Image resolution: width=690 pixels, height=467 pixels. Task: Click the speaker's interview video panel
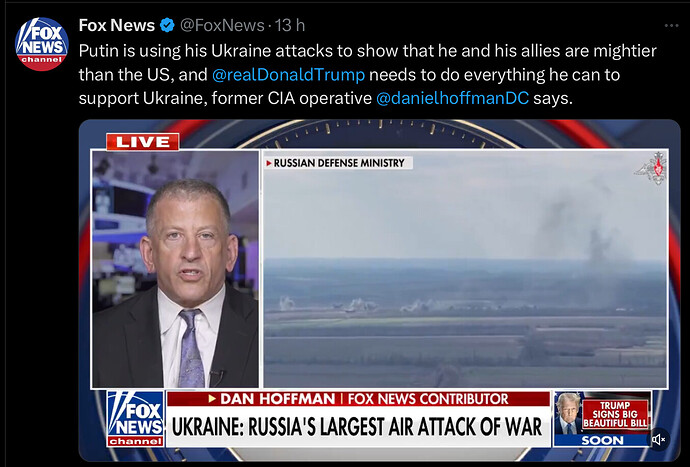[x=176, y=269]
